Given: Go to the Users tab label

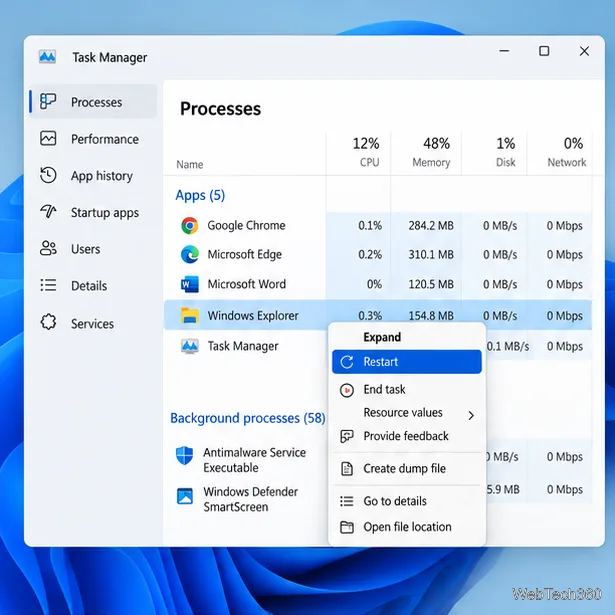Looking at the screenshot, I should tap(86, 249).
